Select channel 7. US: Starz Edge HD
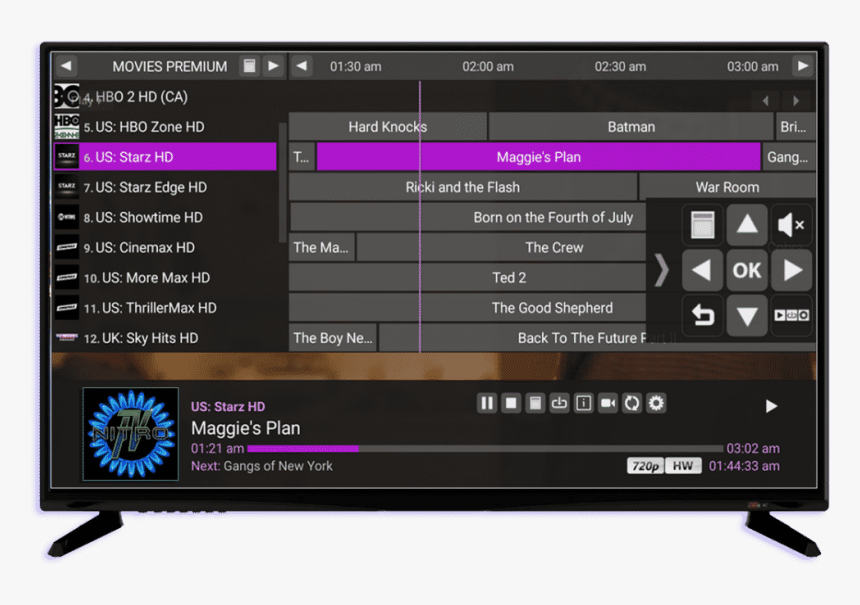Viewport: 860px width, 605px height. [165, 187]
